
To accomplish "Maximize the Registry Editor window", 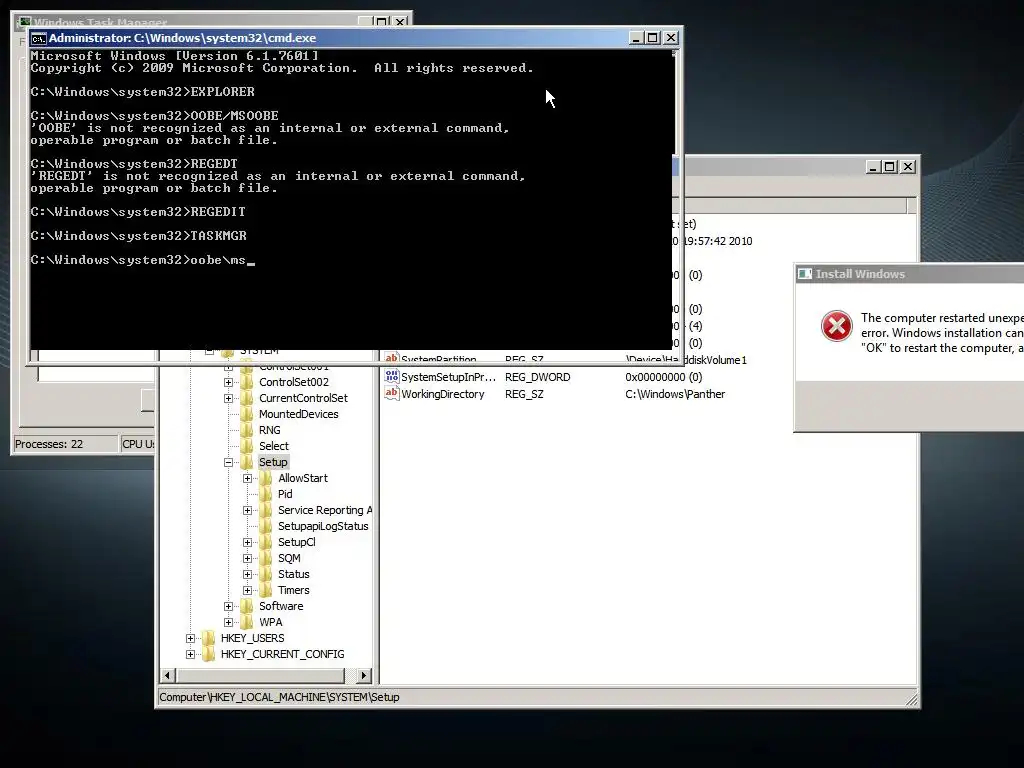I will point(889,167).
